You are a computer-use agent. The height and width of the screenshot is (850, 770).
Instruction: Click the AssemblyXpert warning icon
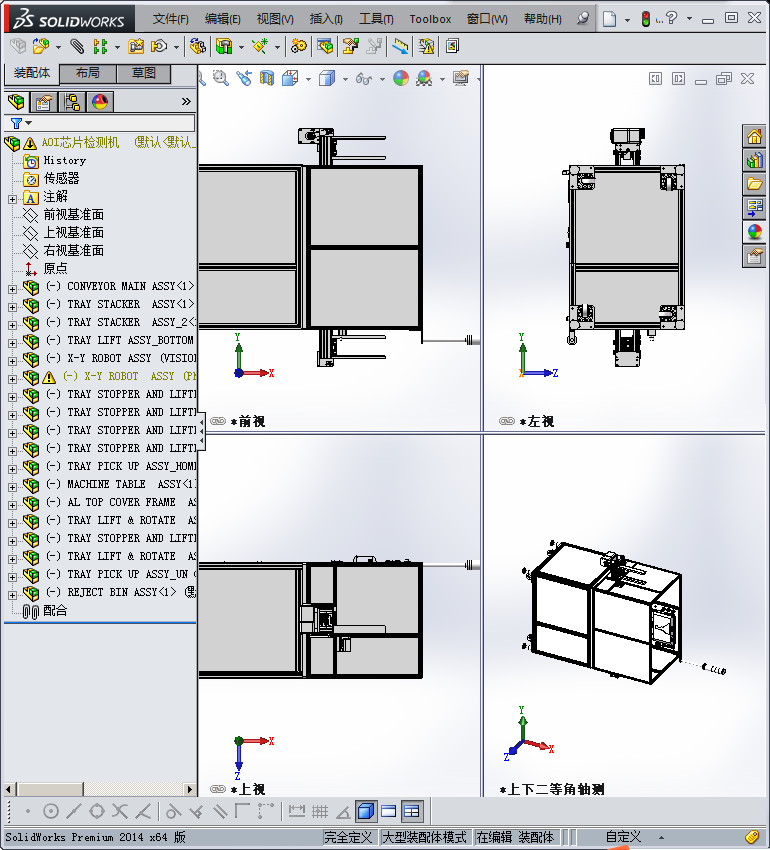pyautogui.click(x=426, y=47)
